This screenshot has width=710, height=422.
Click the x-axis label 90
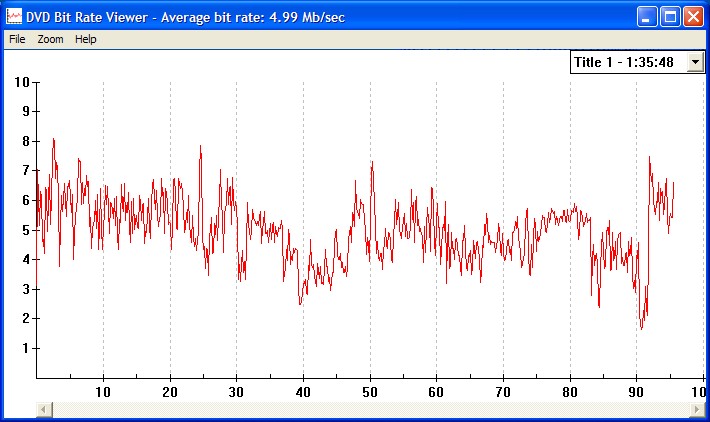(636, 392)
